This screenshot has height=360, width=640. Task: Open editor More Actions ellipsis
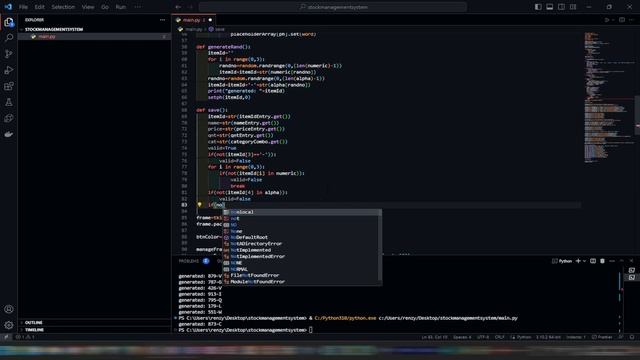[x=631, y=20]
